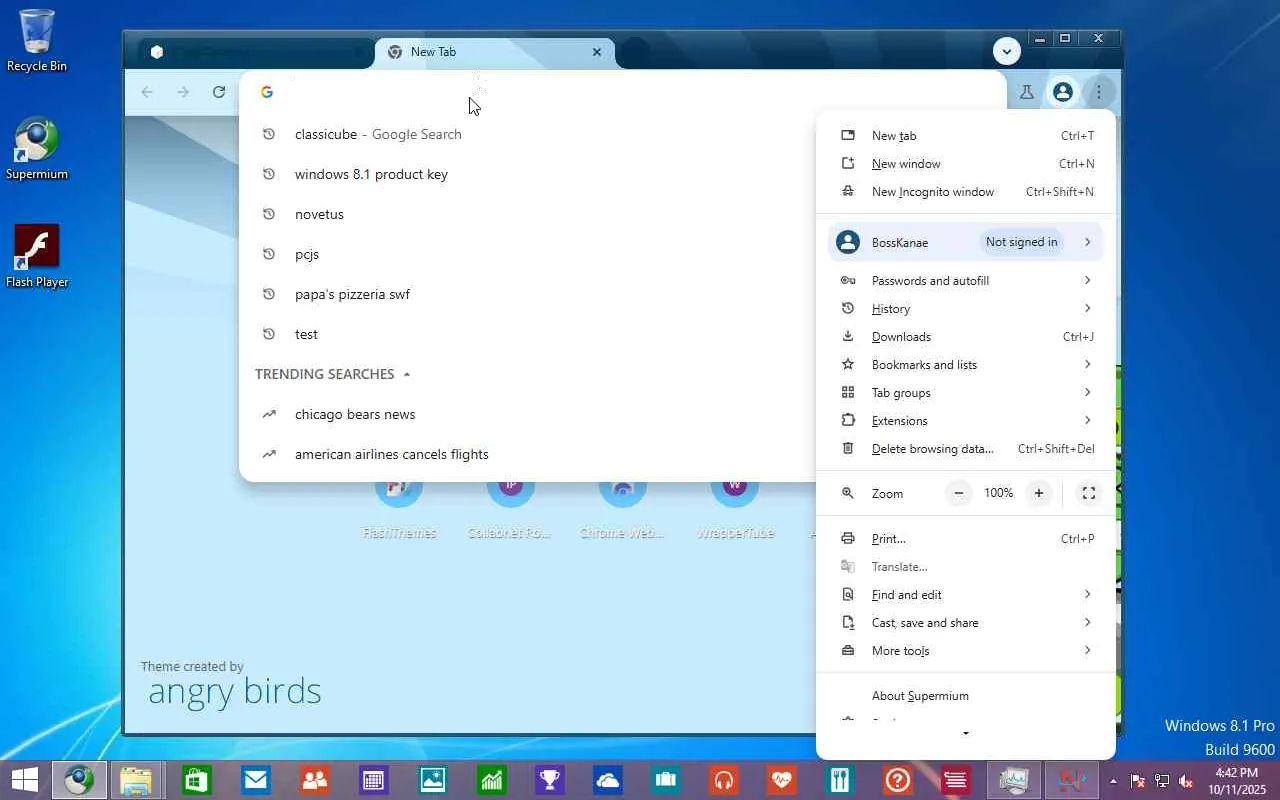Select the Flash Player desktop shortcut

click(x=37, y=257)
